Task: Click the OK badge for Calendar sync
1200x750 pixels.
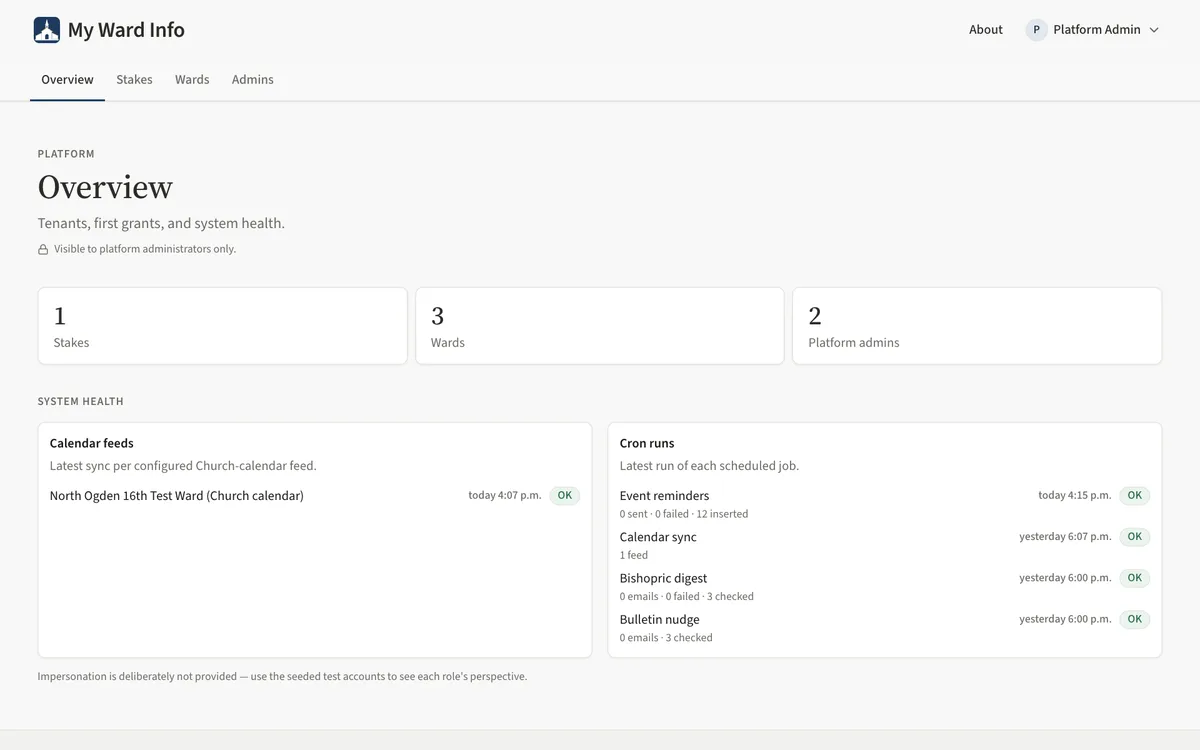Action: (x=1135, y=537)
